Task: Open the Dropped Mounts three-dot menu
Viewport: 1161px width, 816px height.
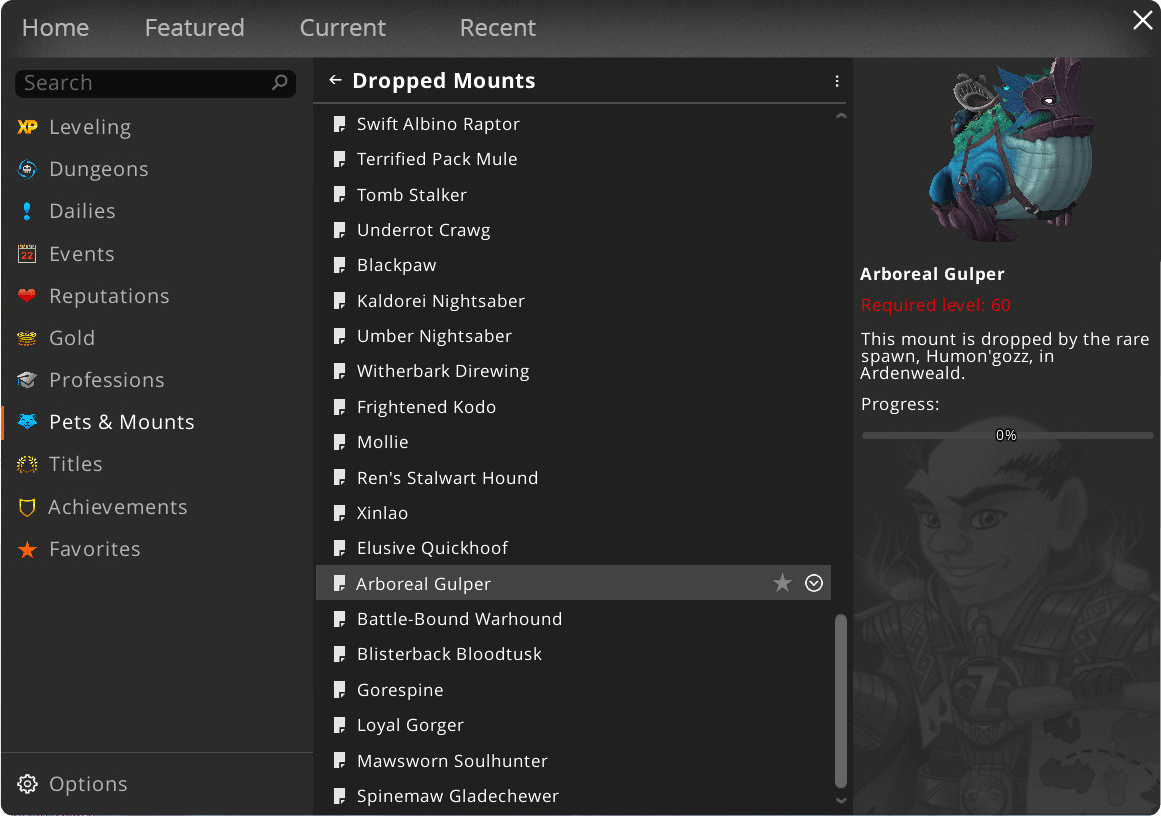Action: pyautogui.click(x=837, y=81)
